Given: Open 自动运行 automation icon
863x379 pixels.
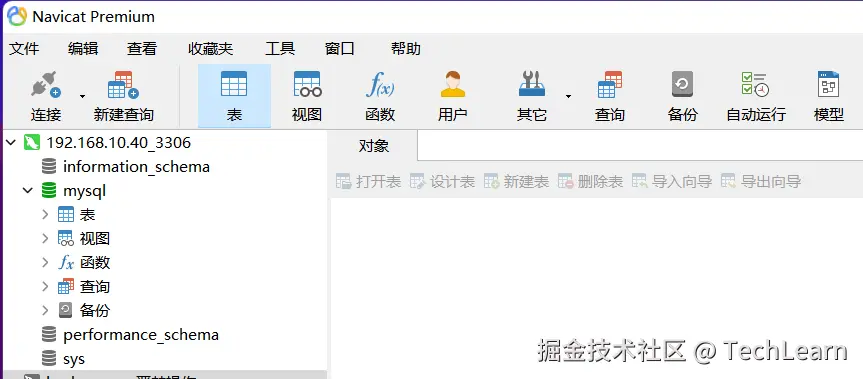Looking at the screenshot, I should click(755, 84).
